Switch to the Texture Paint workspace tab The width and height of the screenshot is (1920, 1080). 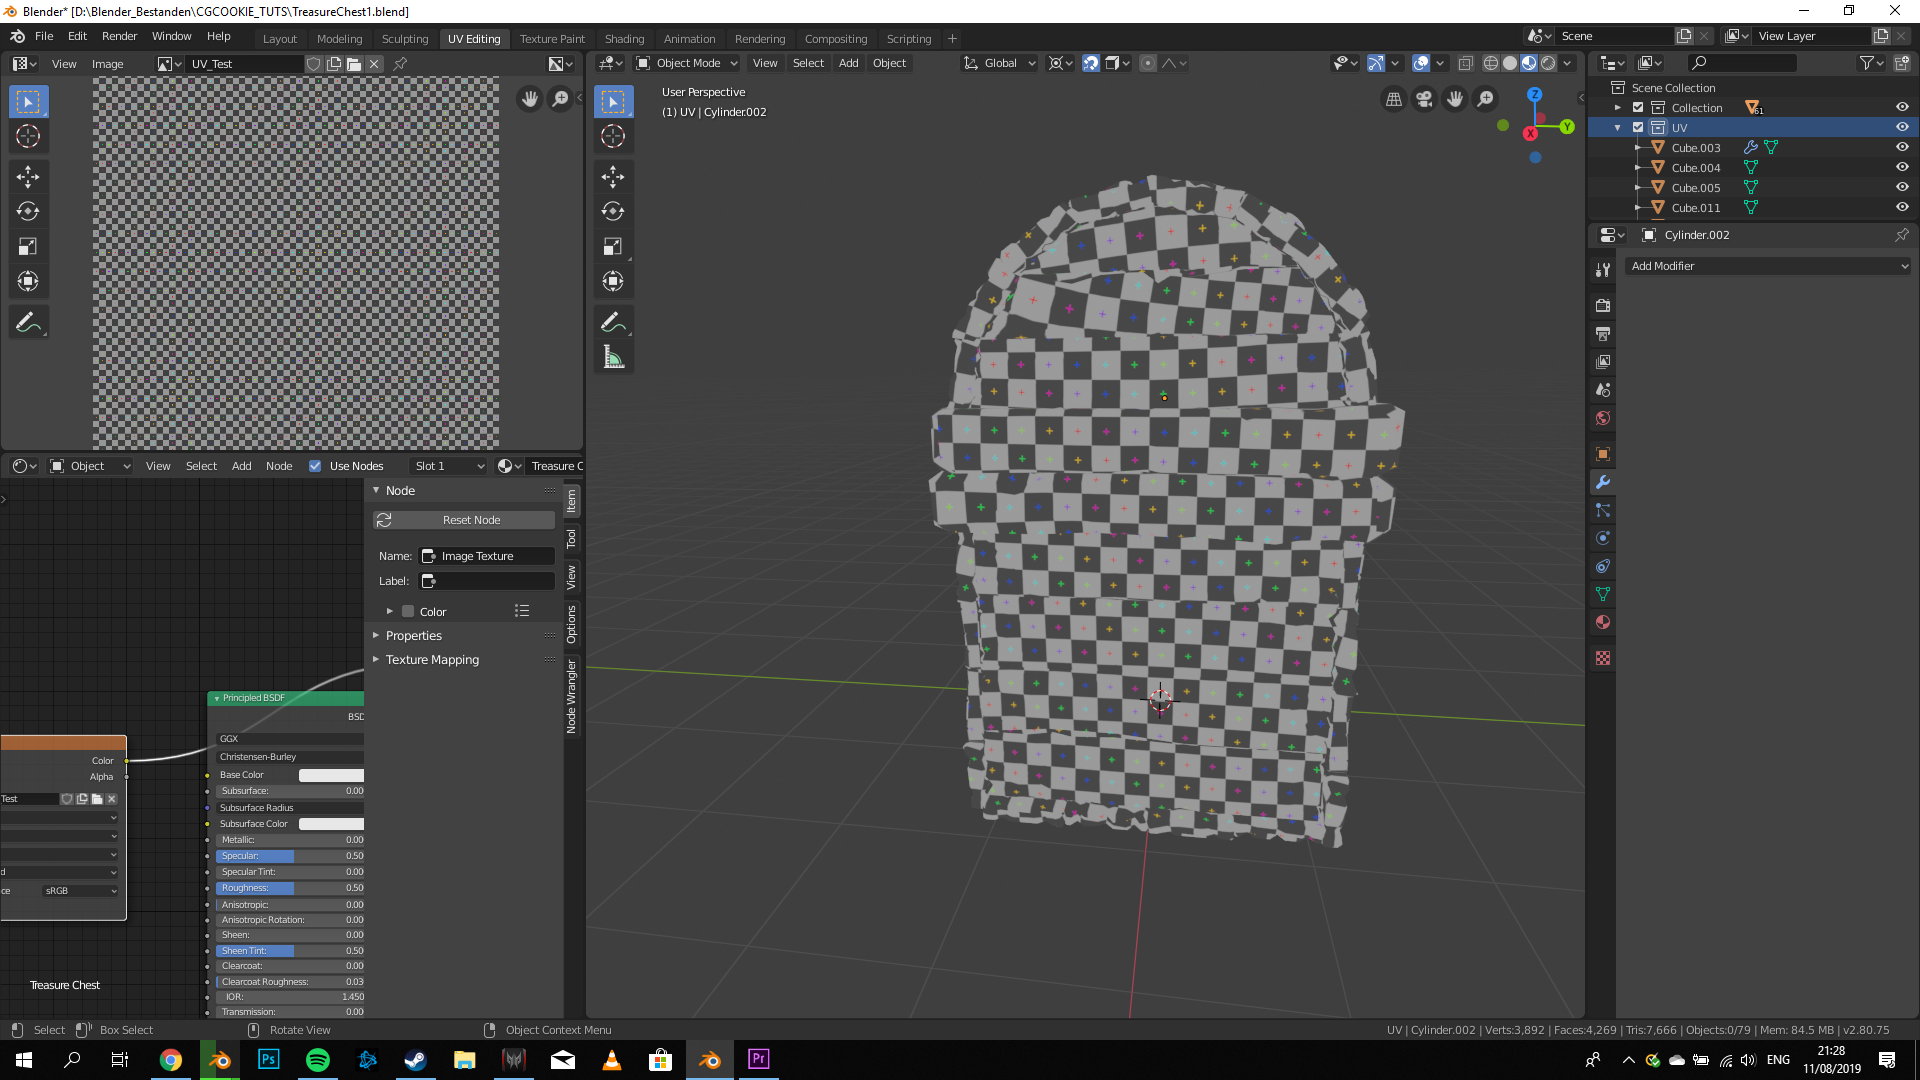(552, 39)
